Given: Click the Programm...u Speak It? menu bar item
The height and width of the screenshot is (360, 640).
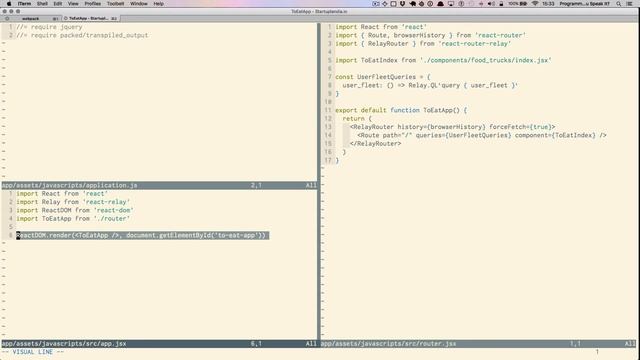Looking at the screenshot, I should 584,4.
